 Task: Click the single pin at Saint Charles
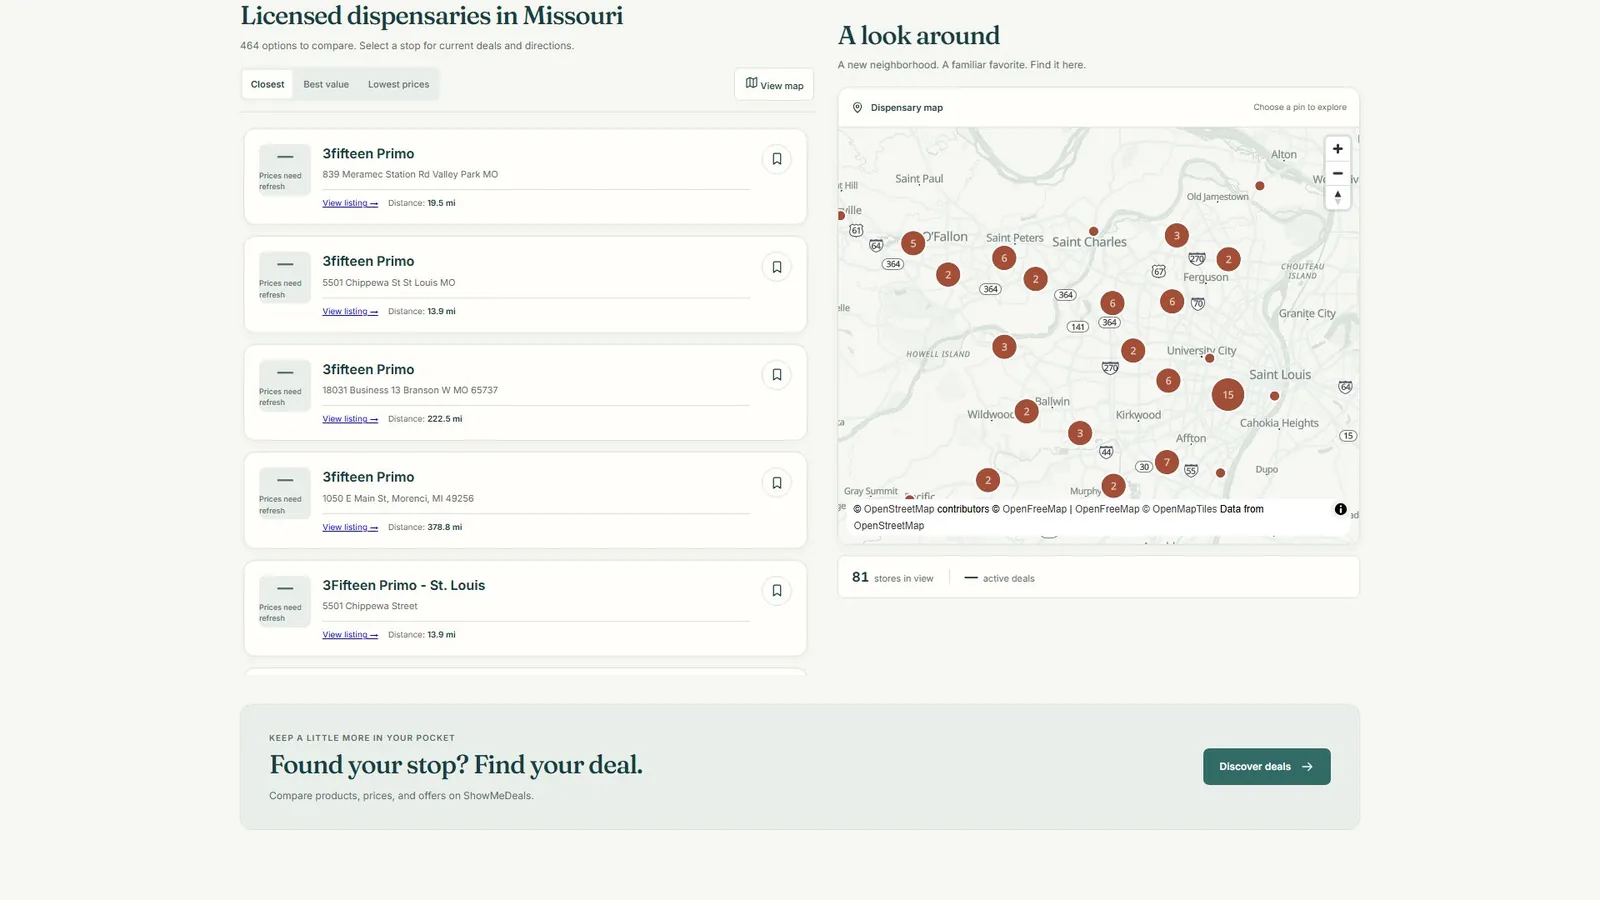pyautogui.click(x=1093, y=231)
